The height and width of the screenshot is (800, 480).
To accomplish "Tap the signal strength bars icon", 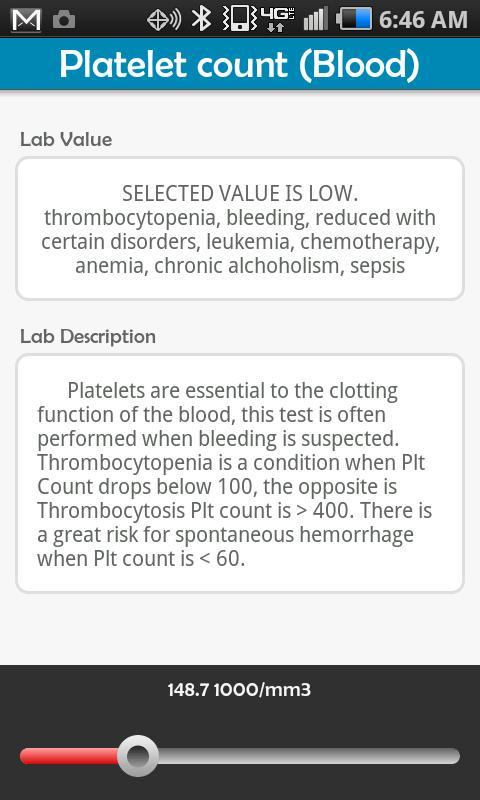I will point(315,19).
